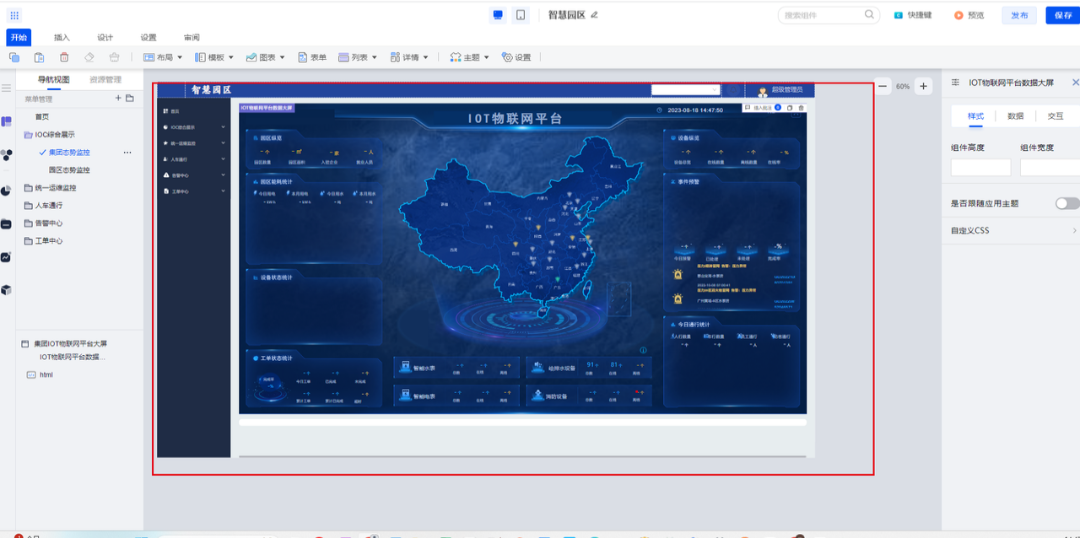
Task: Switch to 交互 properties tab
Action: [1055, 116]
